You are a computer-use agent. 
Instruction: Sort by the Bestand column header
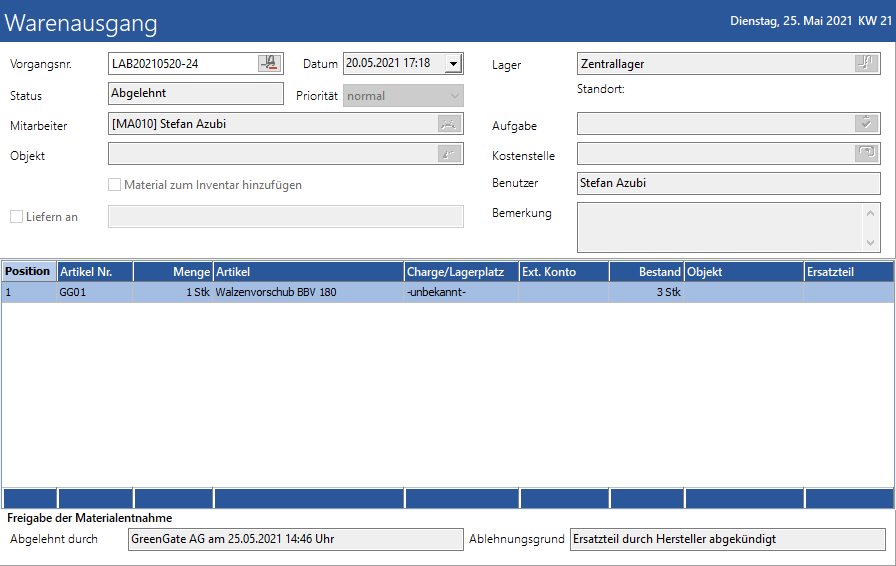tap(647, 272)
